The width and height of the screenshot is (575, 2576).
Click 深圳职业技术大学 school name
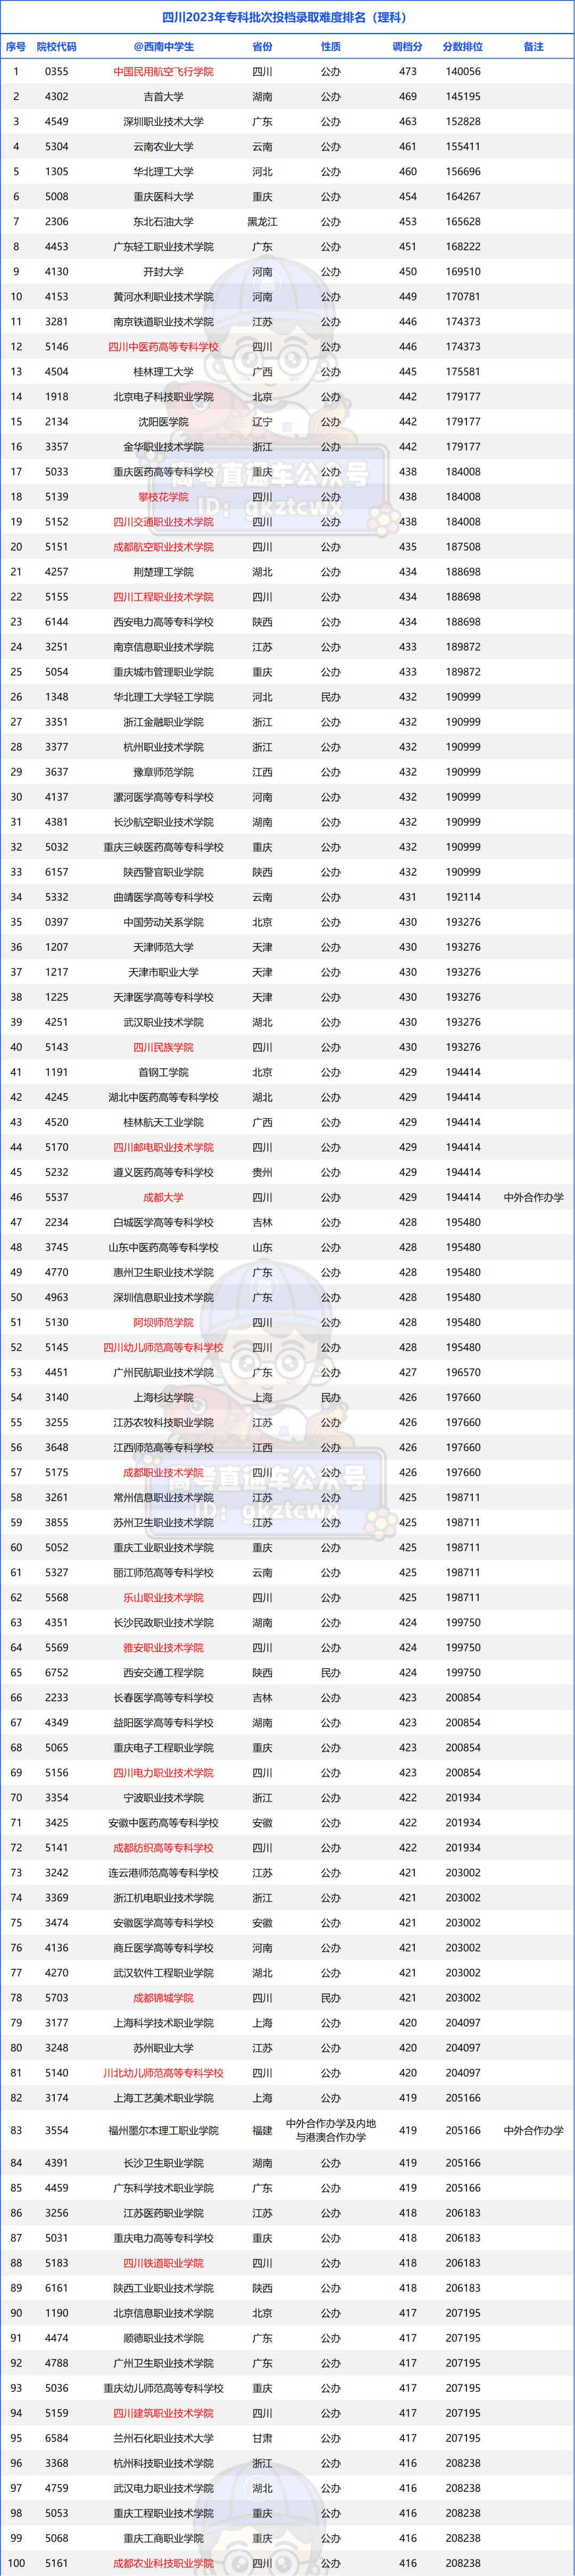click(x=163, y=122)
